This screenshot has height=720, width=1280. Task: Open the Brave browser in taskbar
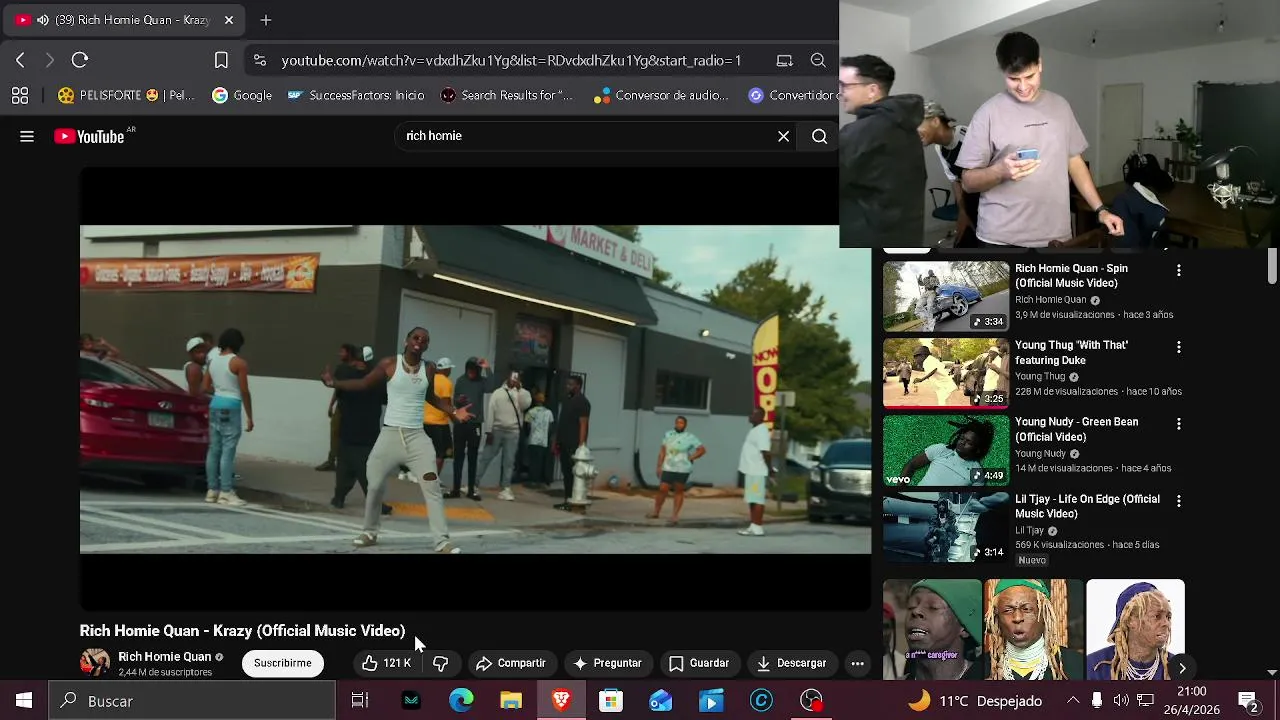561,701
